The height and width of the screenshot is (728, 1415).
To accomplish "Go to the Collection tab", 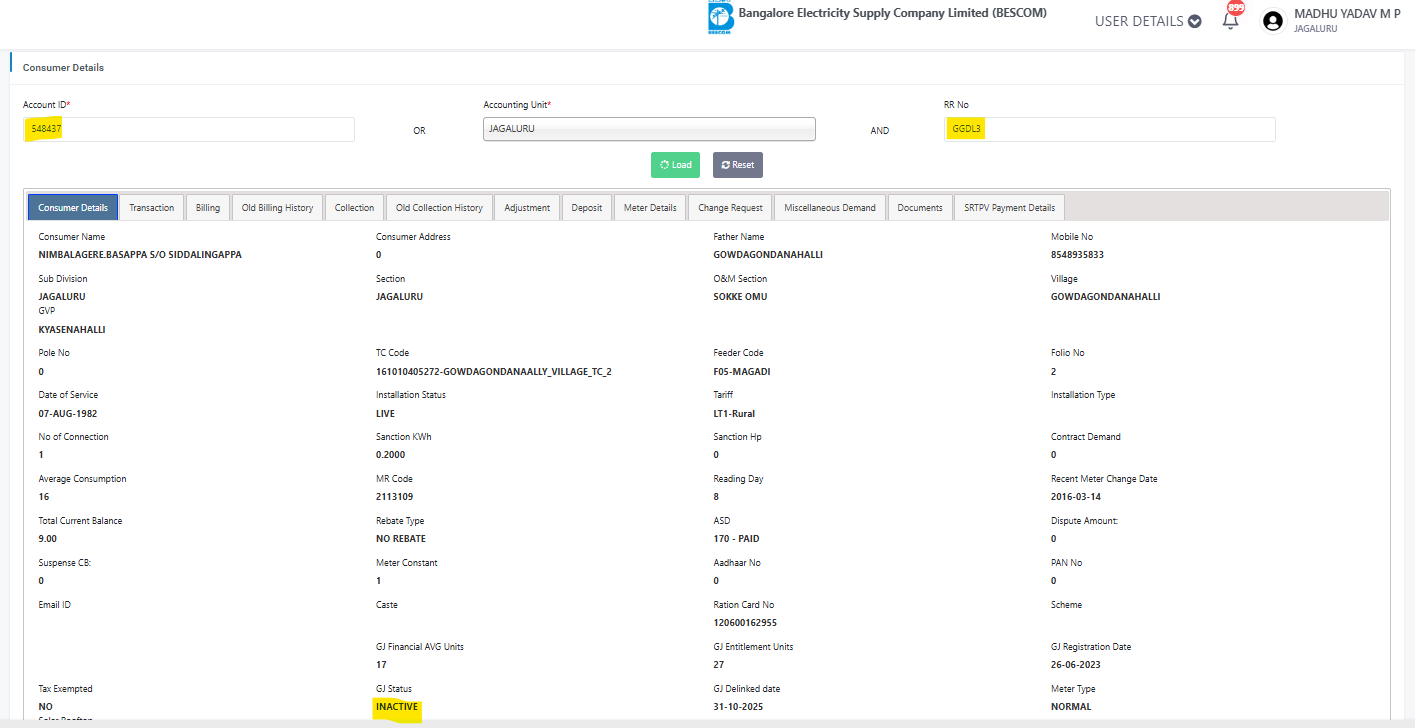I will tap(354, 208).
